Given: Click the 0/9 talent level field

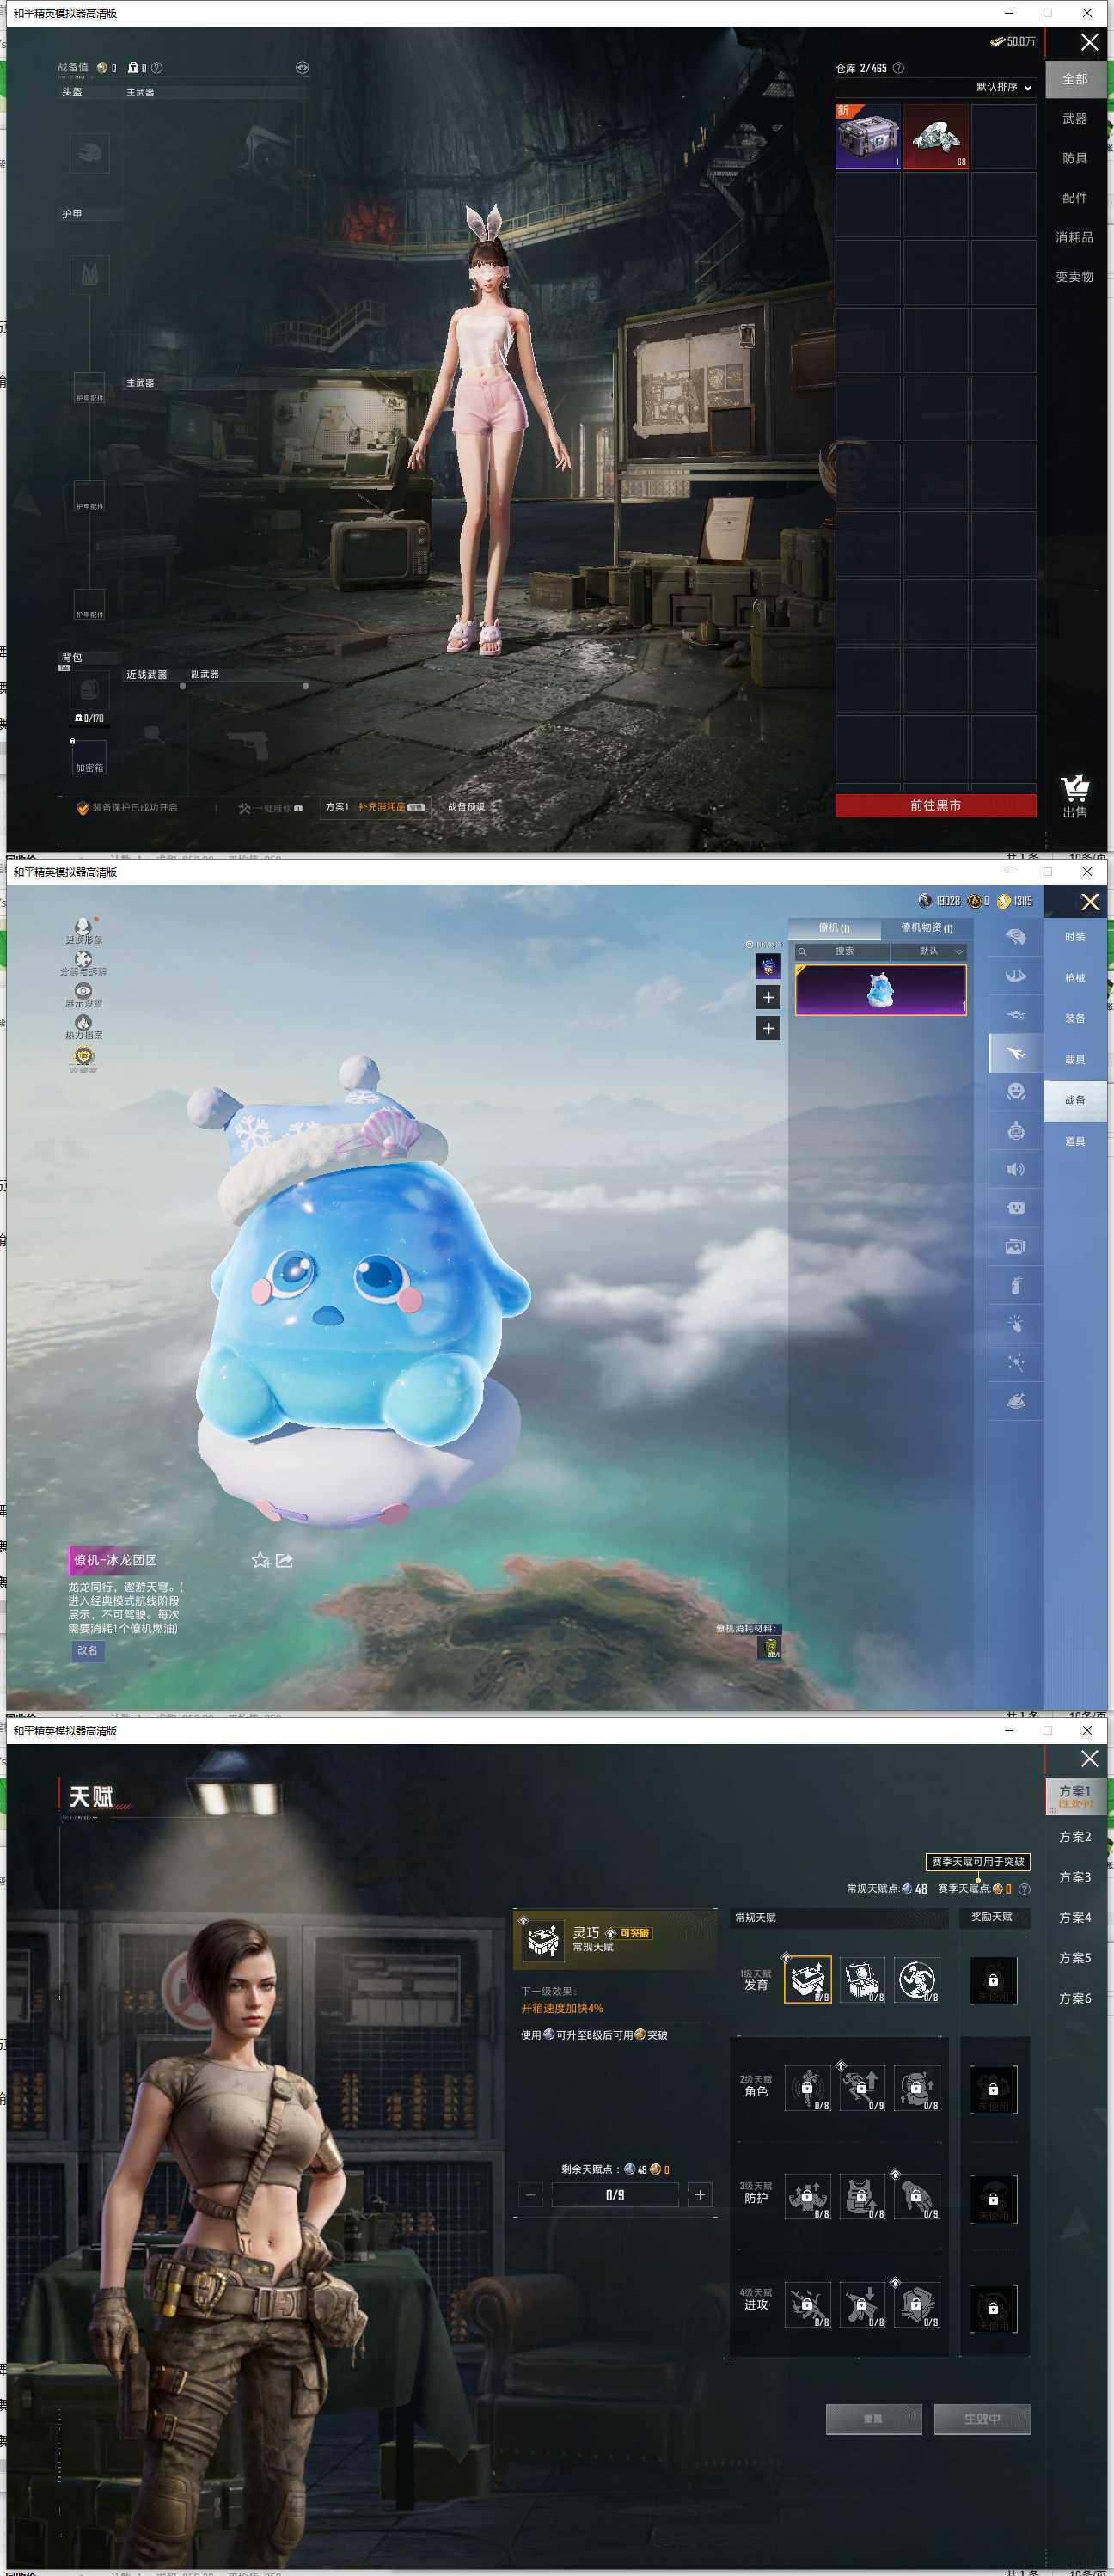Looking at the screenshot, I should pos(615,2195).
